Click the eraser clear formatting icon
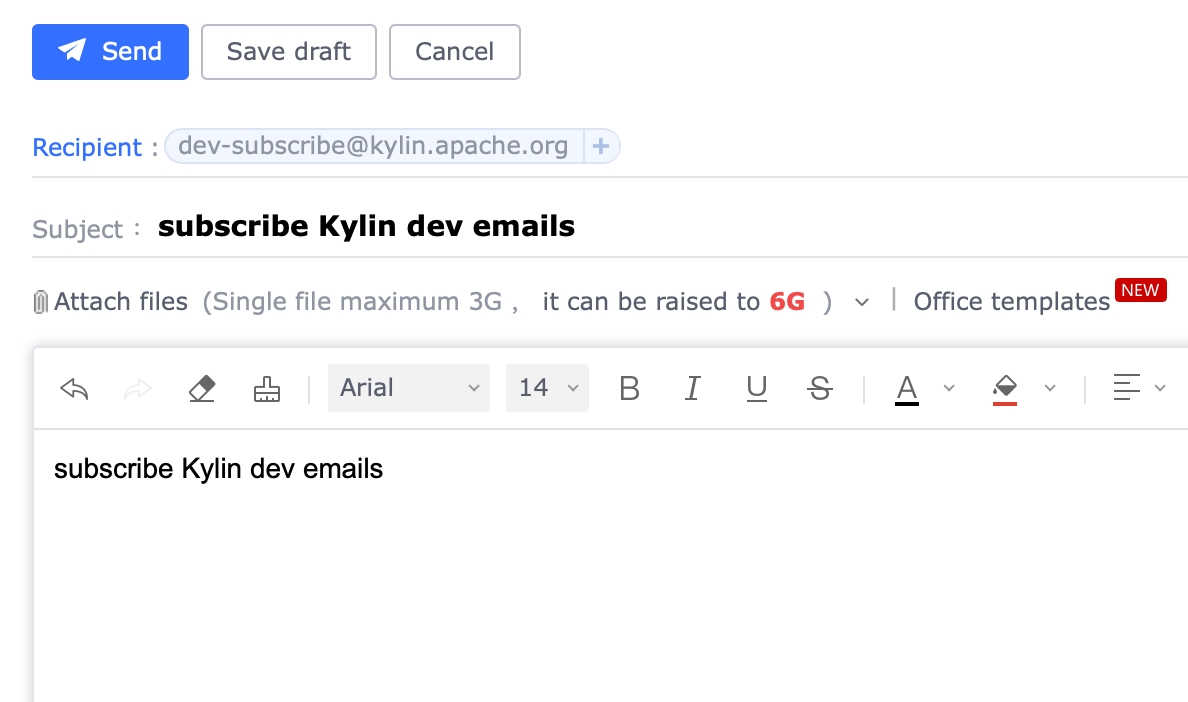Image resolution: width=1188 pixels, height=702 pixels. [x=202, y=389]
